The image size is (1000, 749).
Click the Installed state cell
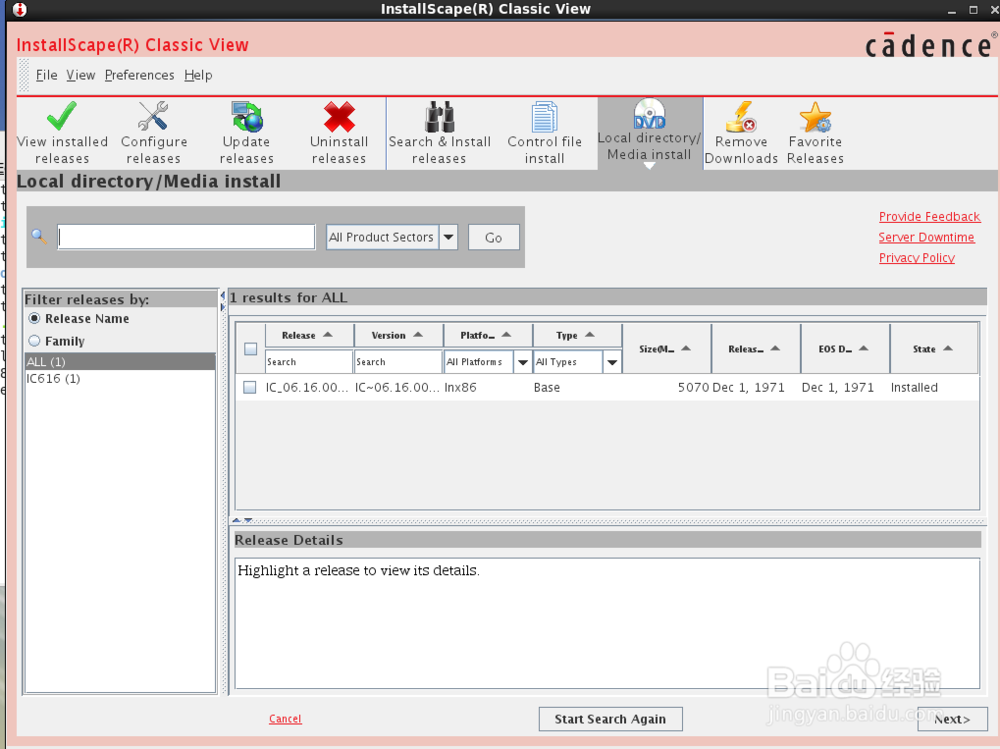coord(914,387)
